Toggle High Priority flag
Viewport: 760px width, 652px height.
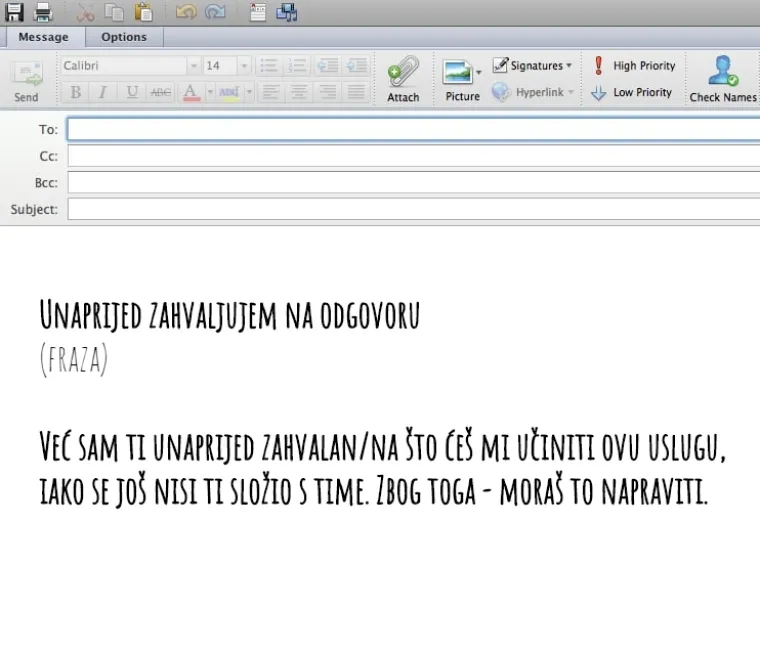[x=634, y=66]
